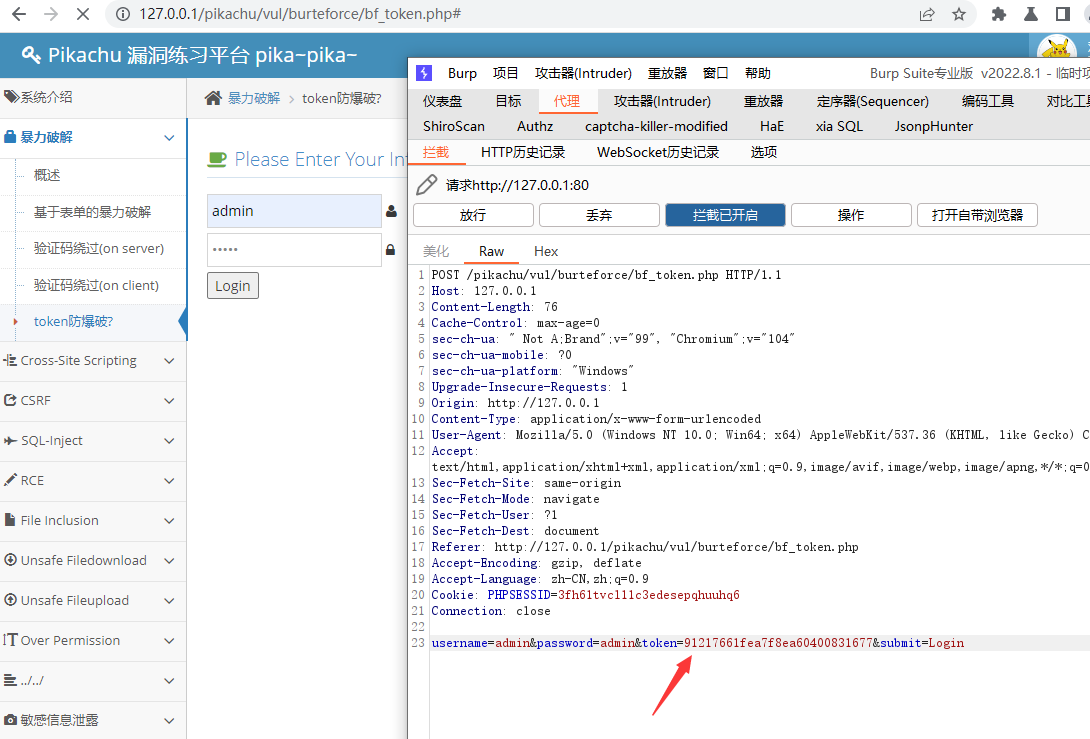Click the icon beside SQL-Inject

[x=10, y=440]
